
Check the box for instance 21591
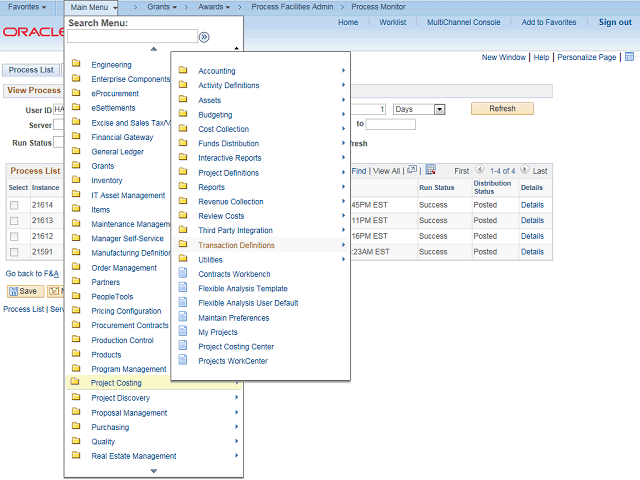(x=14, y=253)
